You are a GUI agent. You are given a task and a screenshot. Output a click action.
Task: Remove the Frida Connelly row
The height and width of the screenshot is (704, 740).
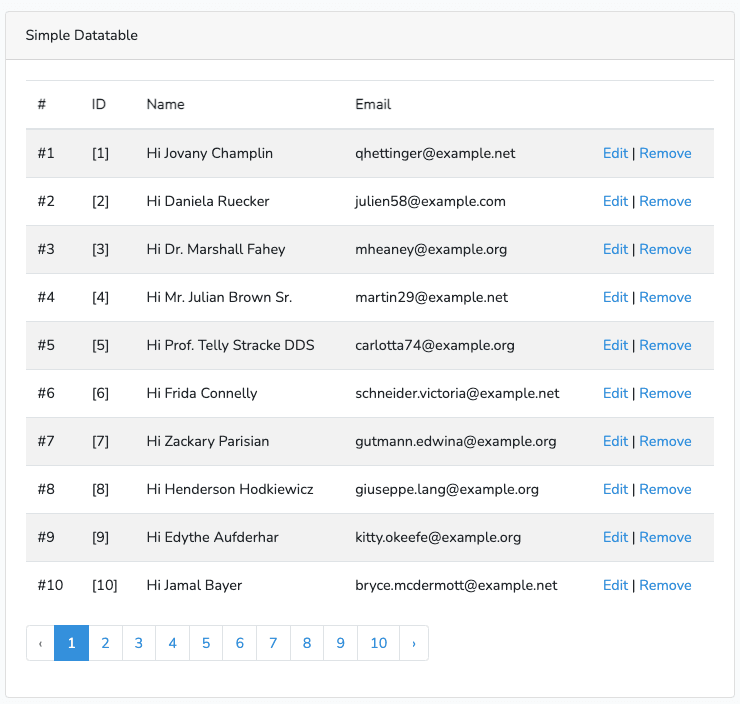pos(665,393)
